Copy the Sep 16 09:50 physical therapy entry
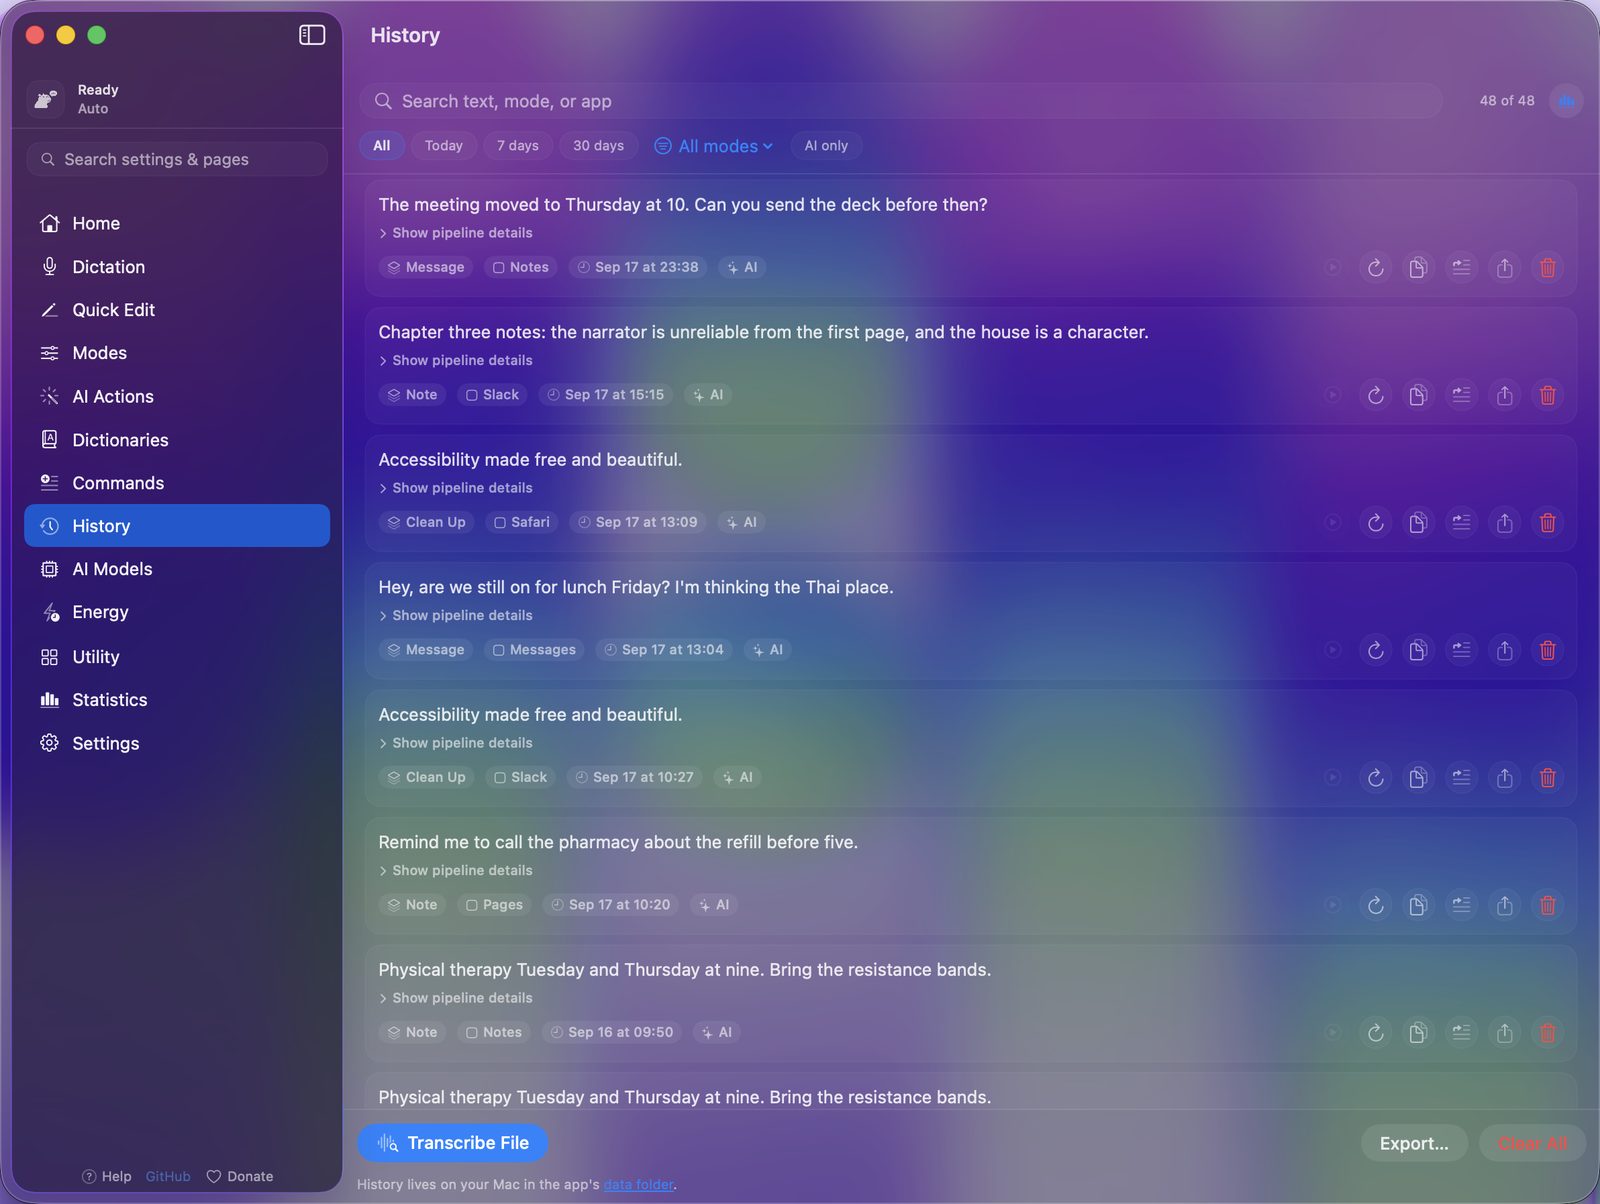1600x1204 pixels. [x=1418, y=1033]
